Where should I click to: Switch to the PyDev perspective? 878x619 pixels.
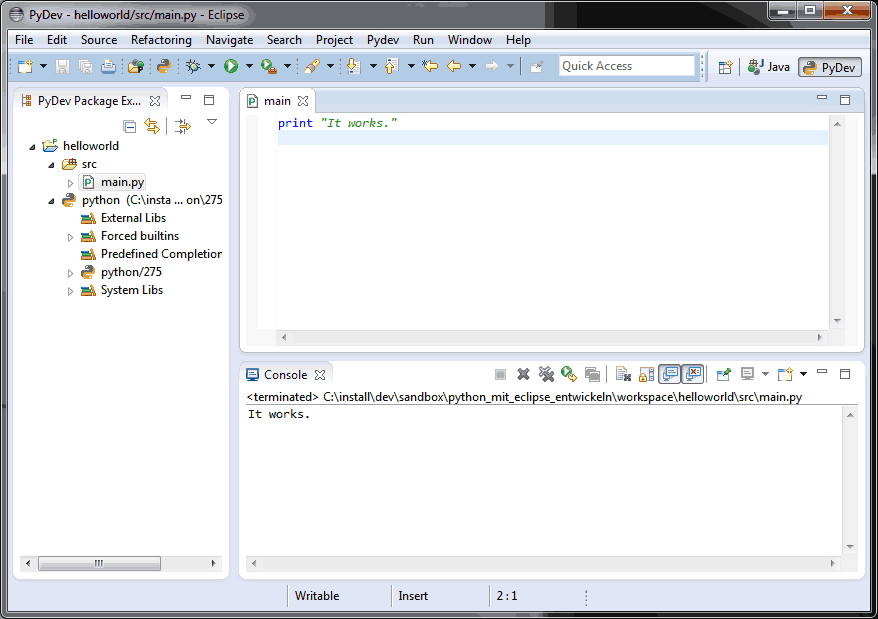pos(829,67)
